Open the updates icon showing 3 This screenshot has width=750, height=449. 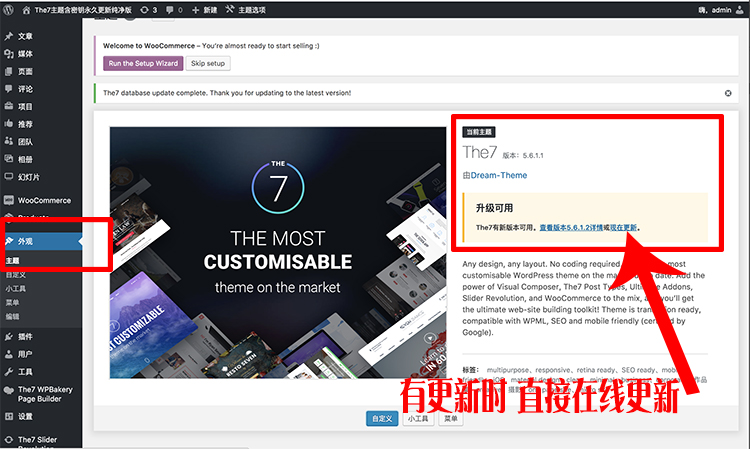pos(148,10)
